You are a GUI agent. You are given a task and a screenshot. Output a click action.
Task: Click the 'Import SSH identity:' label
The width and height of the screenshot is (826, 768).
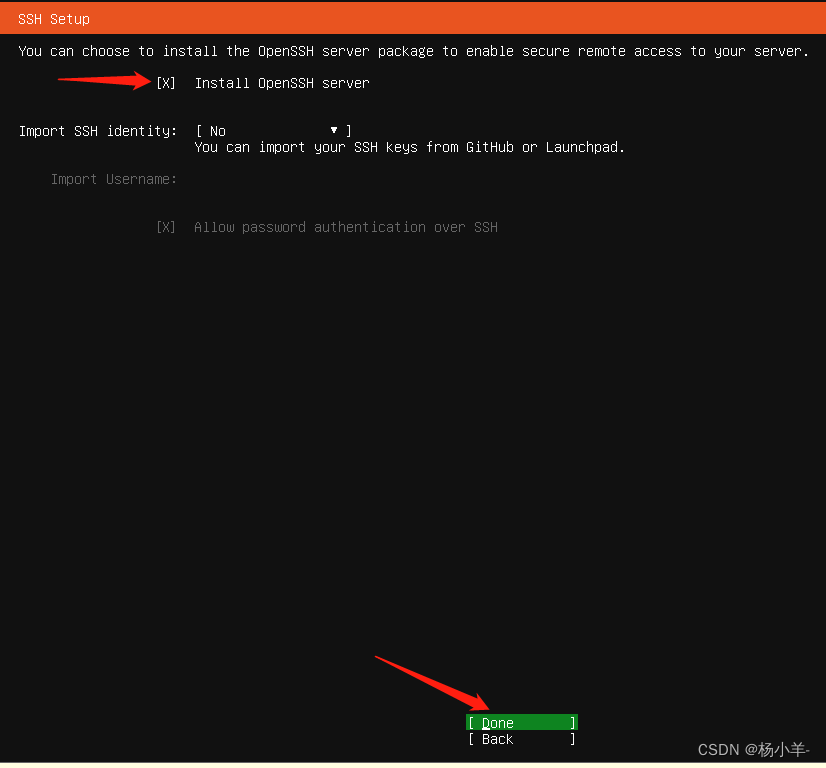(x=98, y=131)
